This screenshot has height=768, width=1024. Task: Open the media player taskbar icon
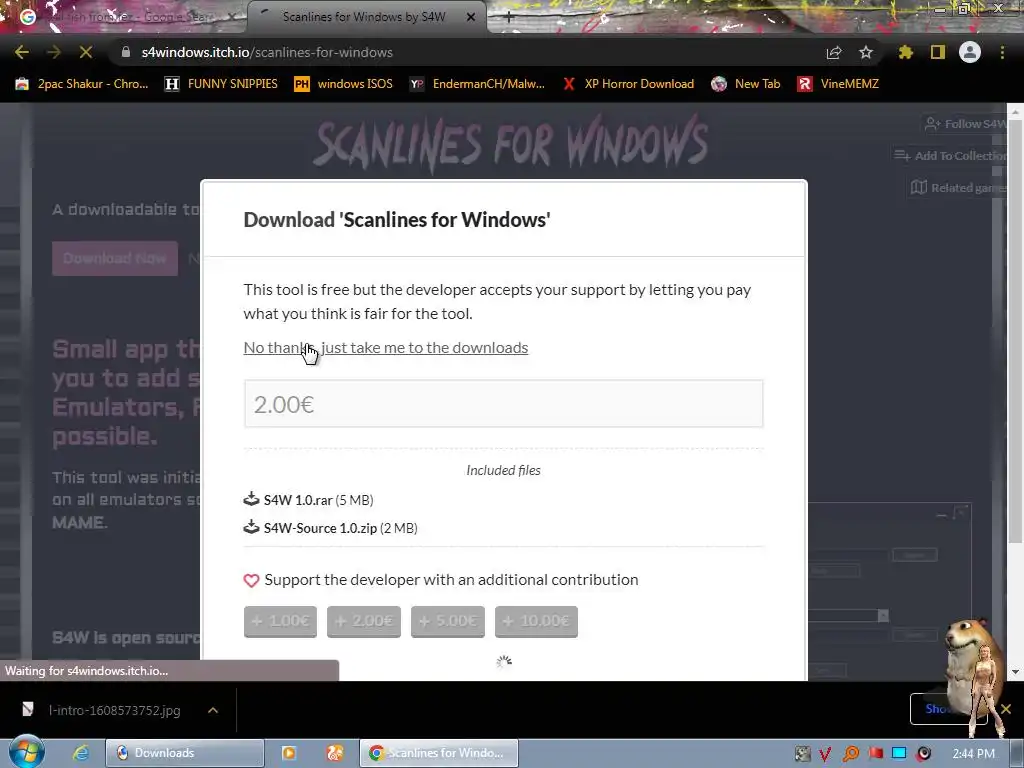coord(289,753)
